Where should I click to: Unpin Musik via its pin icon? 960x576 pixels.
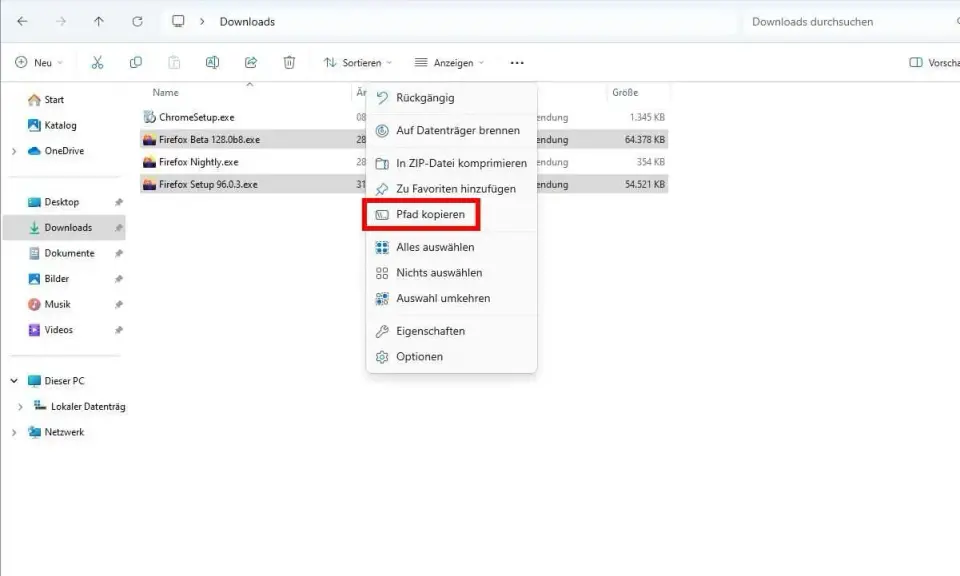pyautogui.click(x=119, y=304)
